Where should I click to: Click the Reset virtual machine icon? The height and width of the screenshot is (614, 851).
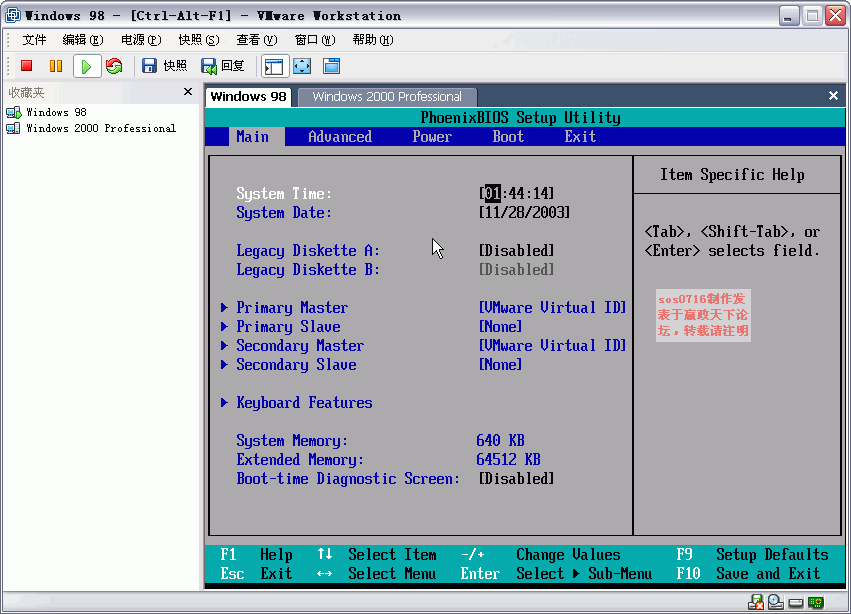[115, 66]
